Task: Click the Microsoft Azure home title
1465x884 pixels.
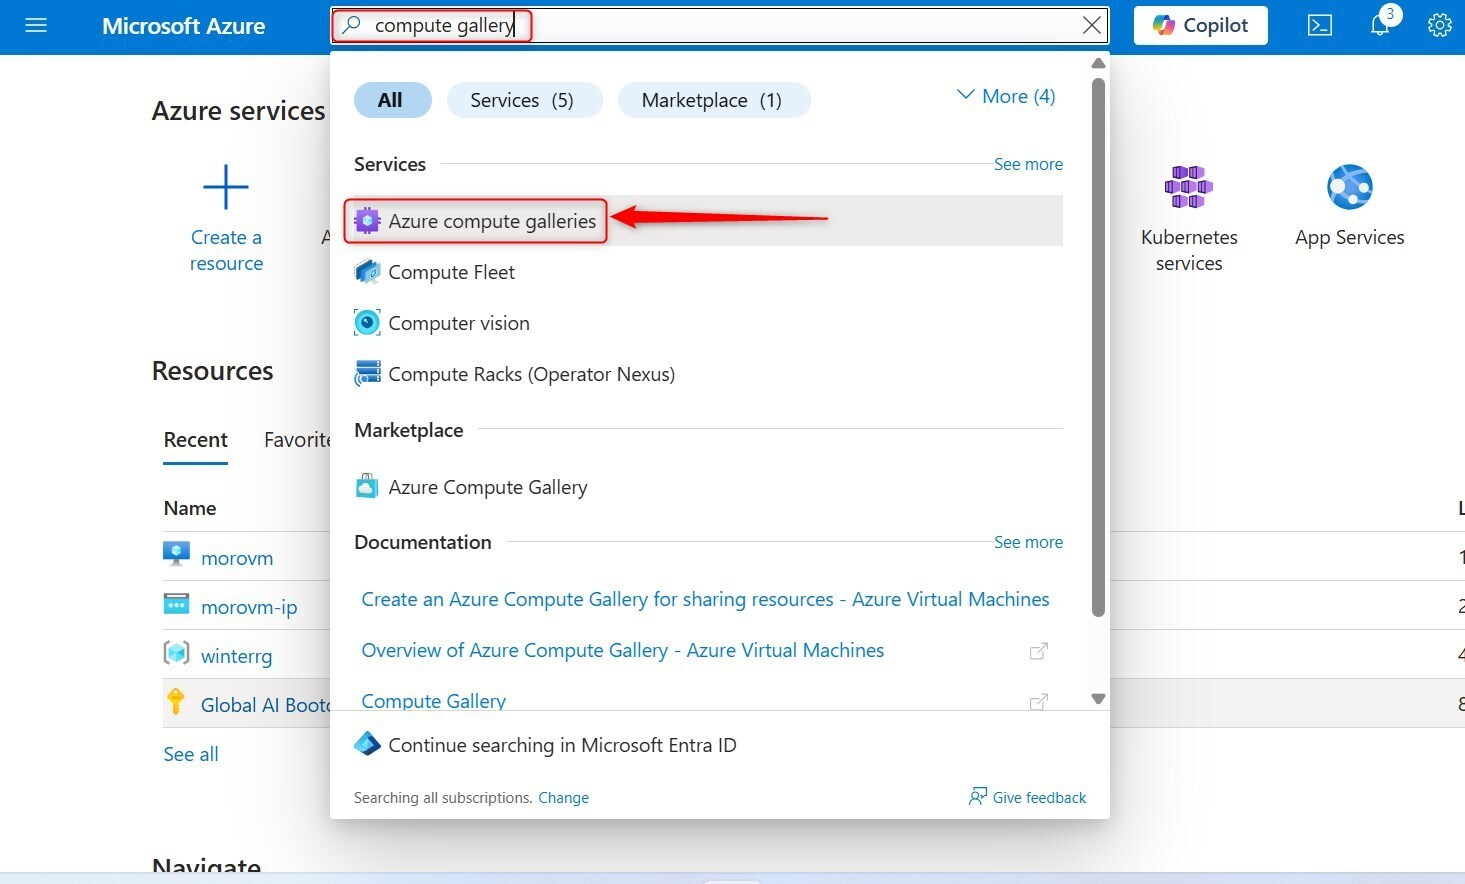Action: pyautogui.click(x=184, y=26)
